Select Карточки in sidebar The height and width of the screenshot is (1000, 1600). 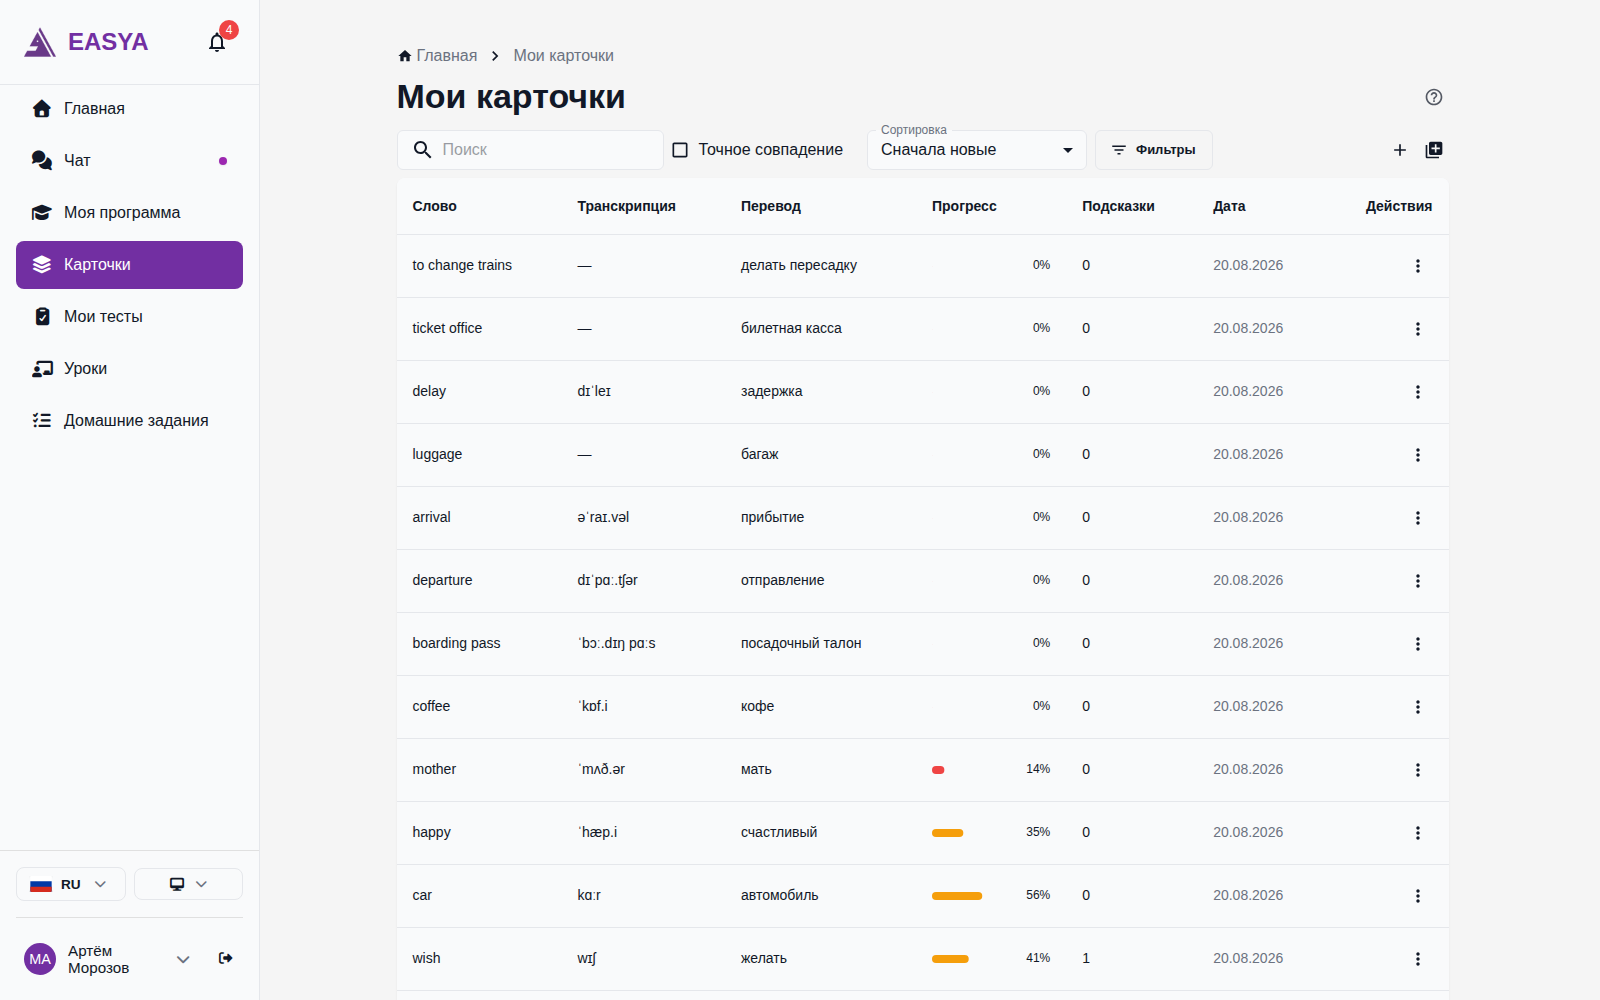pyautogui.click(x=129, y=265)
